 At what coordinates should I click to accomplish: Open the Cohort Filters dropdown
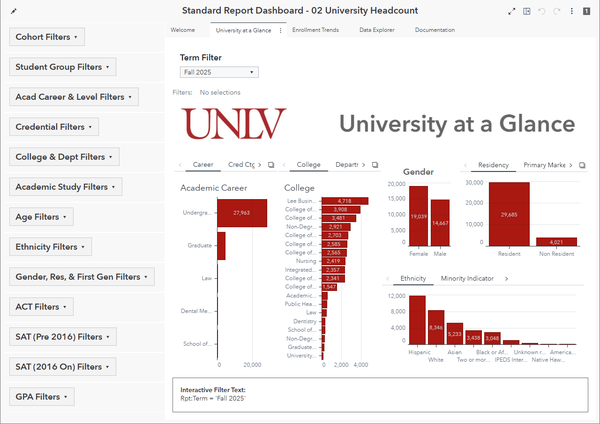47,37
